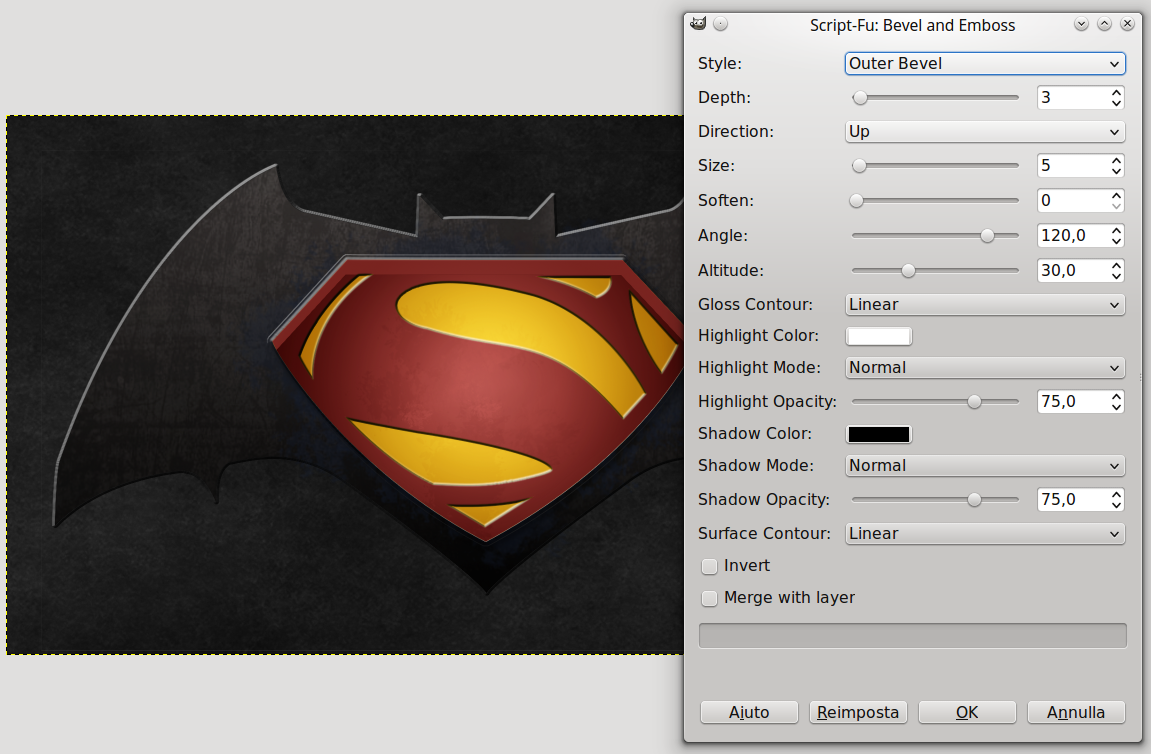The image size is (1151, 754).
Task: Pick the white Highlight Color swatch
Action: (879, 336)
